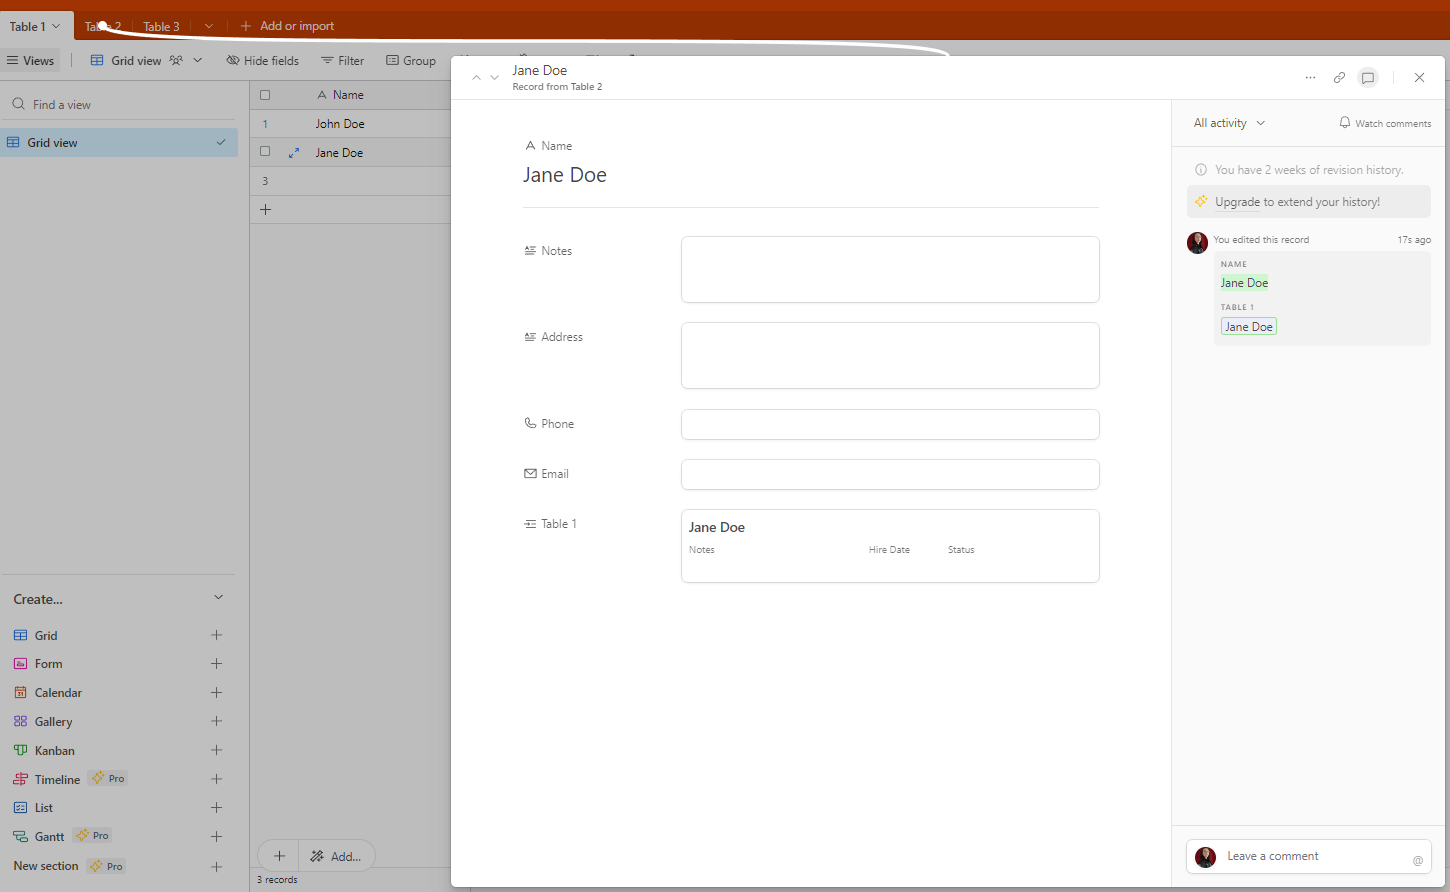
Task: Click the Form icon under Create
Action: [x=20, y=664]
